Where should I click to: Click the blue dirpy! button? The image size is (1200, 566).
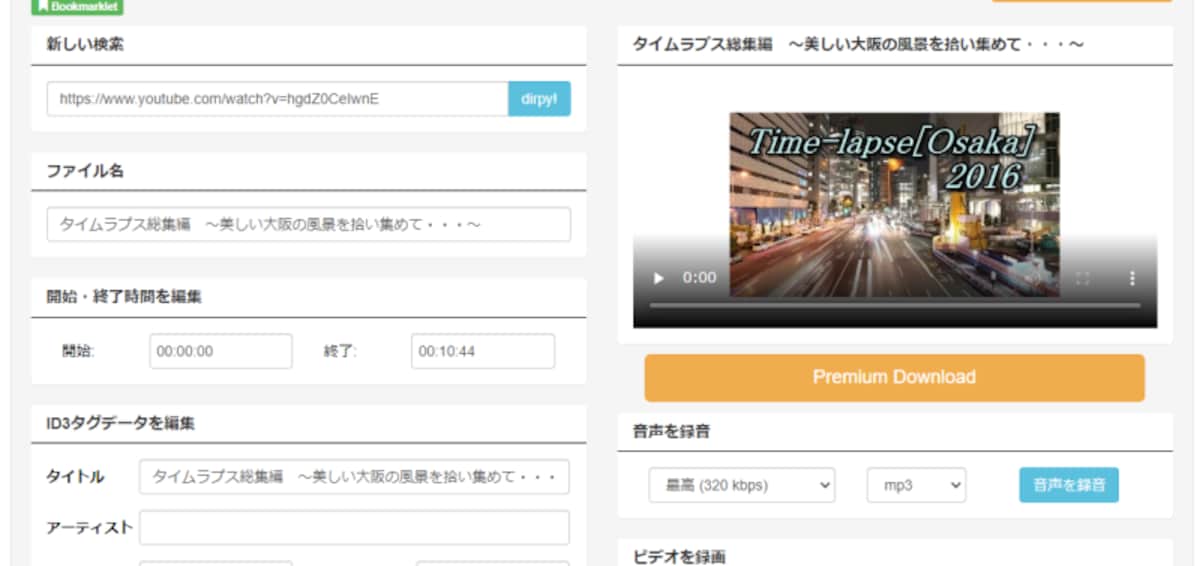click(x=539, y=99)
